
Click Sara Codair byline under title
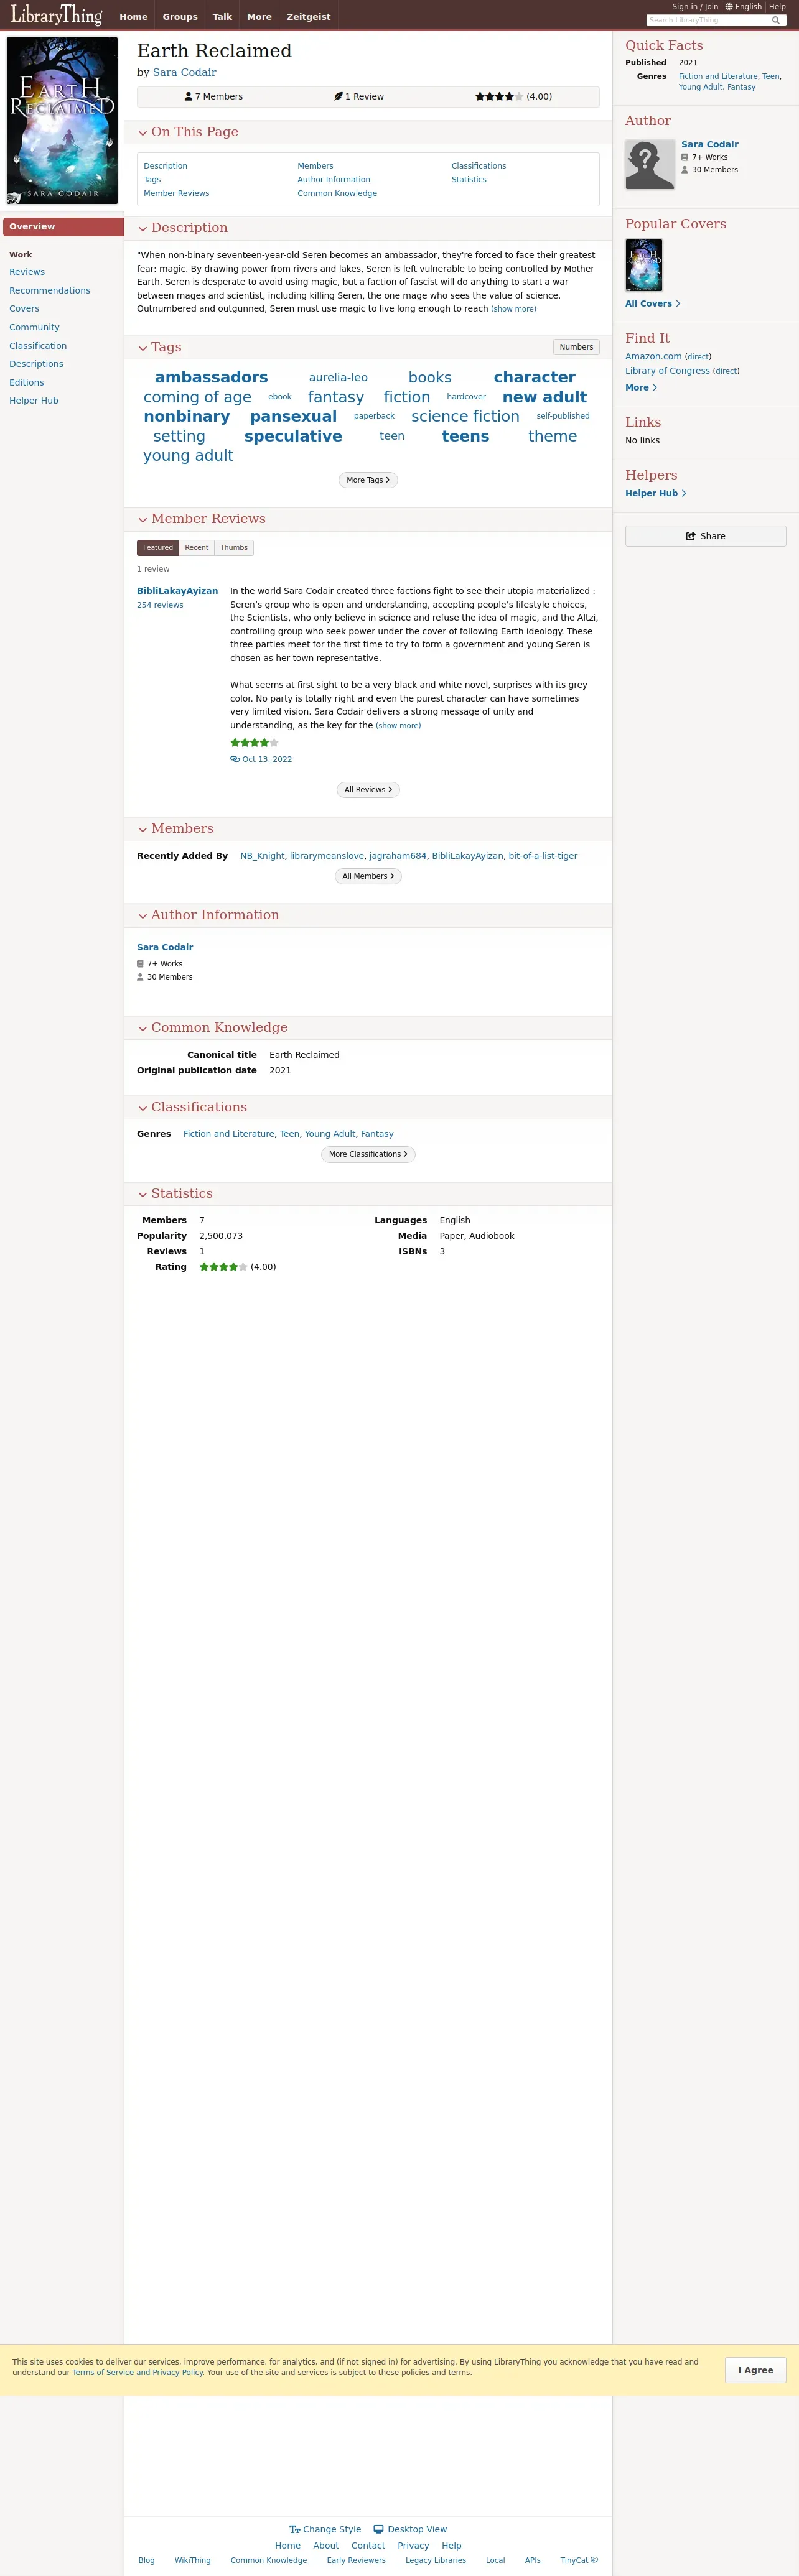[x=184, y=73]
